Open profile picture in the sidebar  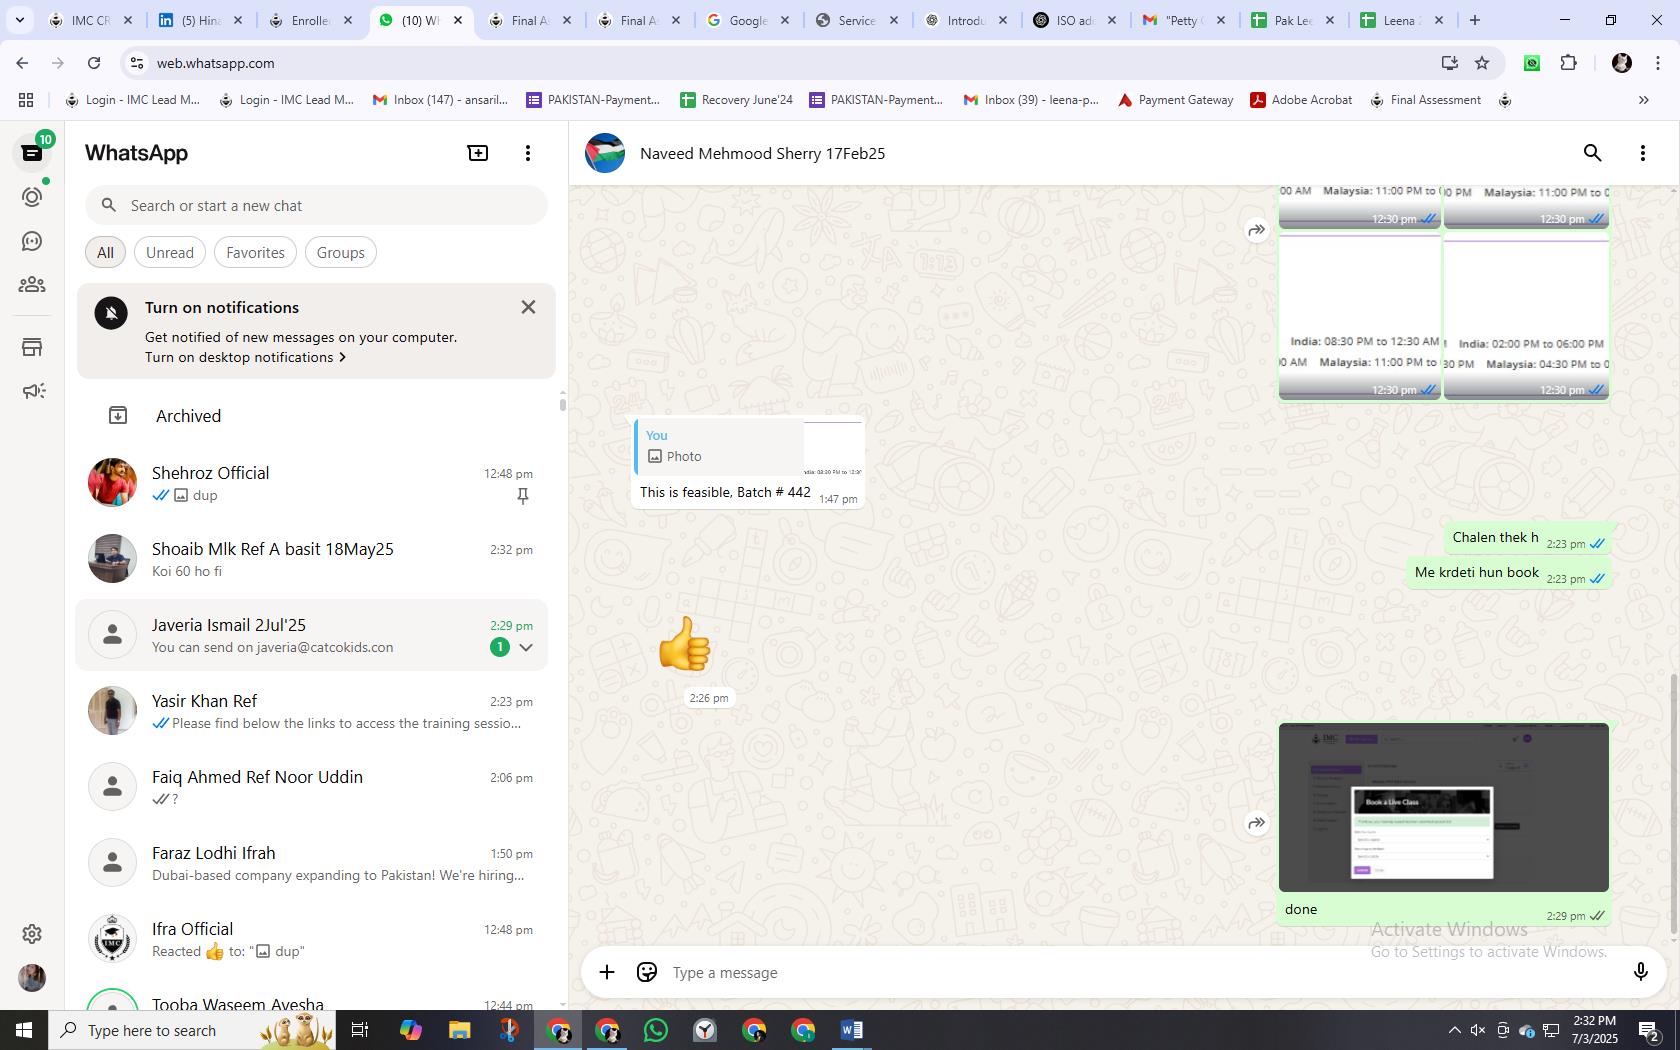coord(32,977)
